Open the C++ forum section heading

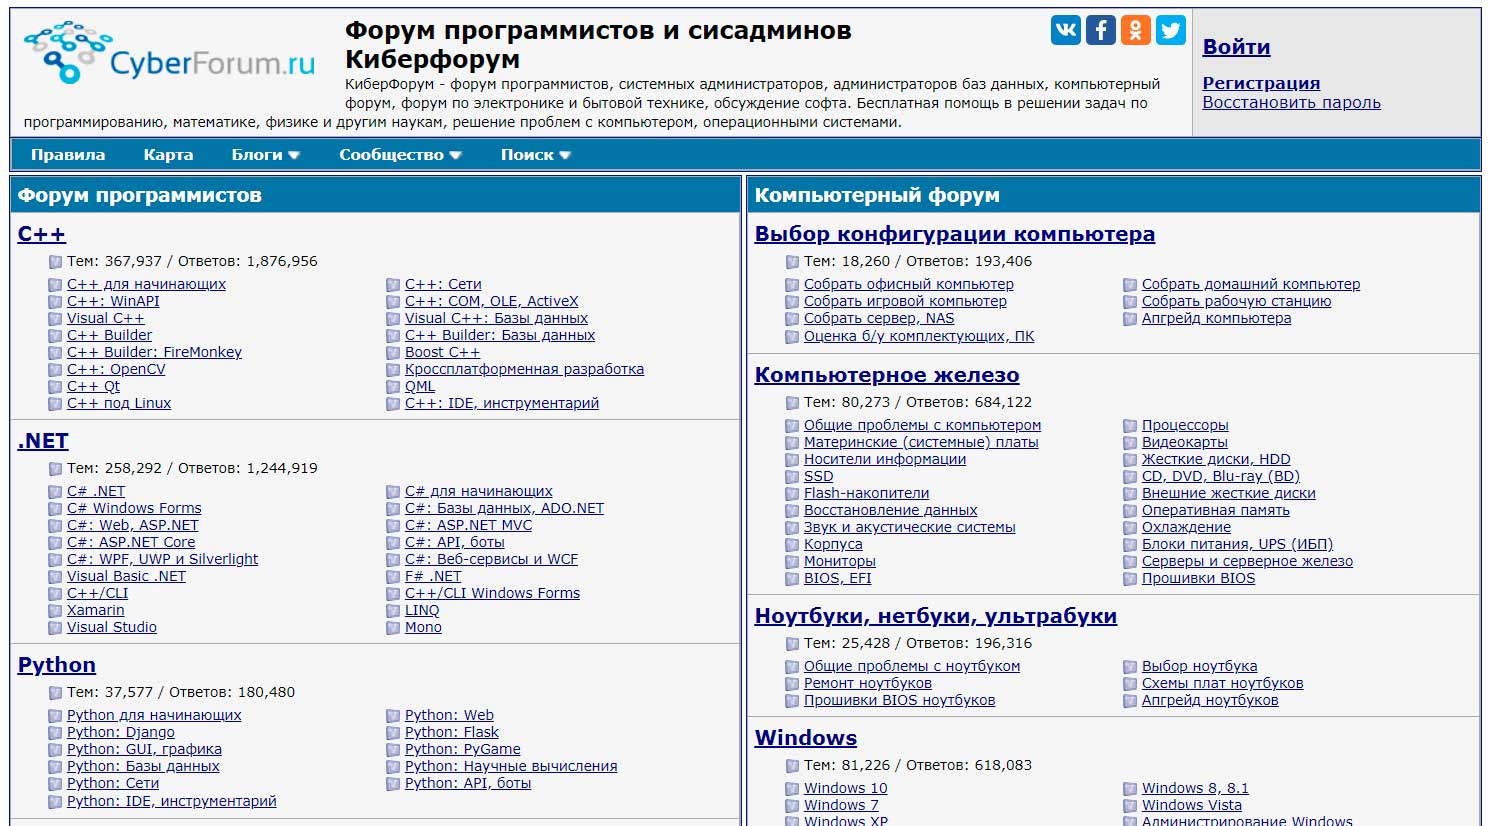pyautogui.click(x=42, y=234)
